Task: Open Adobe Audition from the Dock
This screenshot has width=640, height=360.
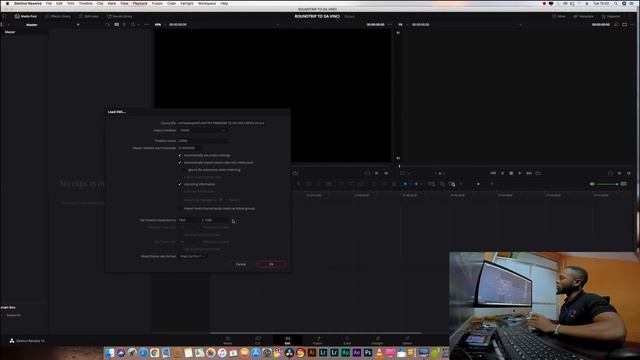Action: click(x=346, y=352)
